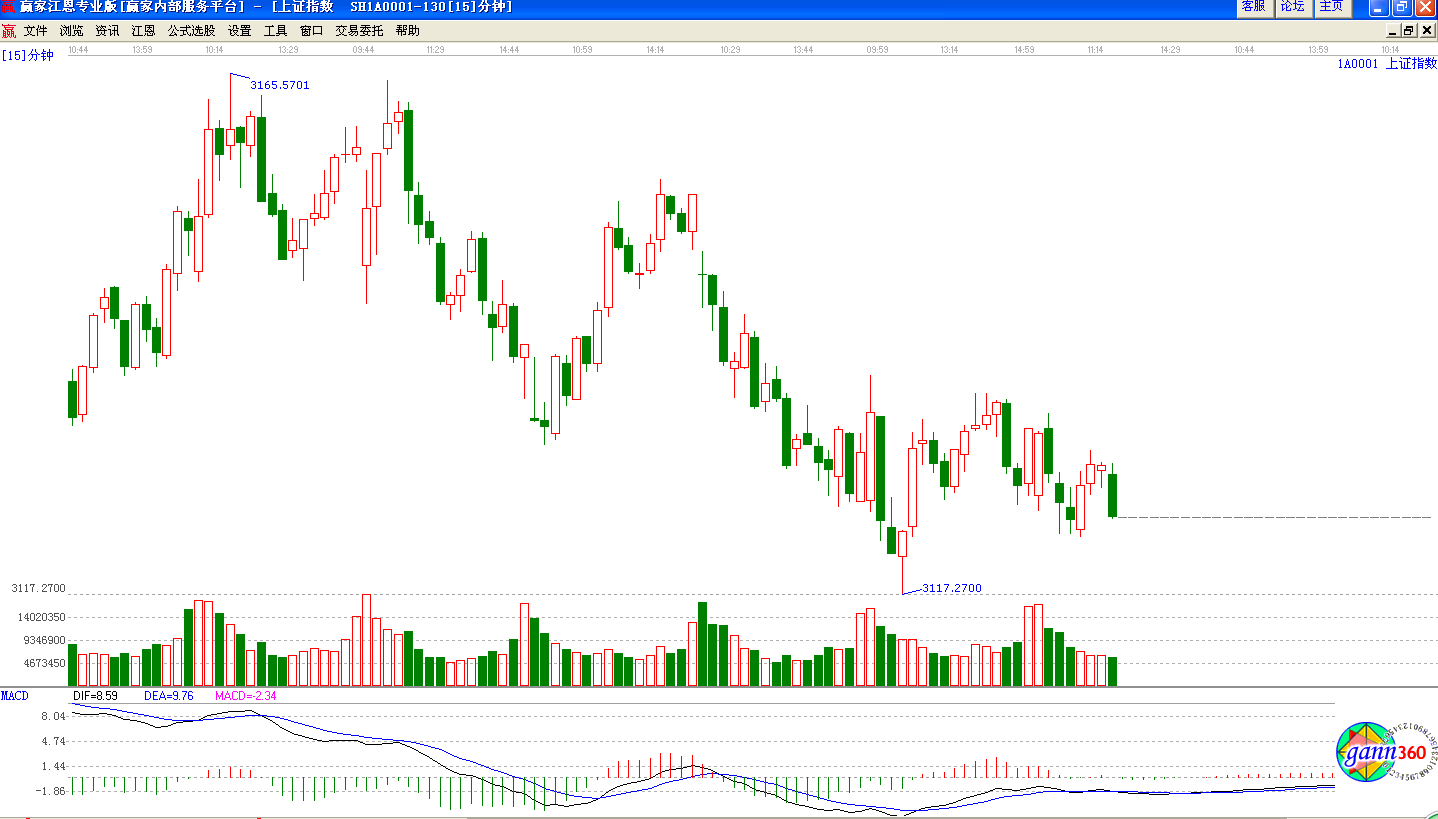The height and width of the screenshot is (819, 1438).
Task: Open the 资讯 menu
Action: coord(107,31)
